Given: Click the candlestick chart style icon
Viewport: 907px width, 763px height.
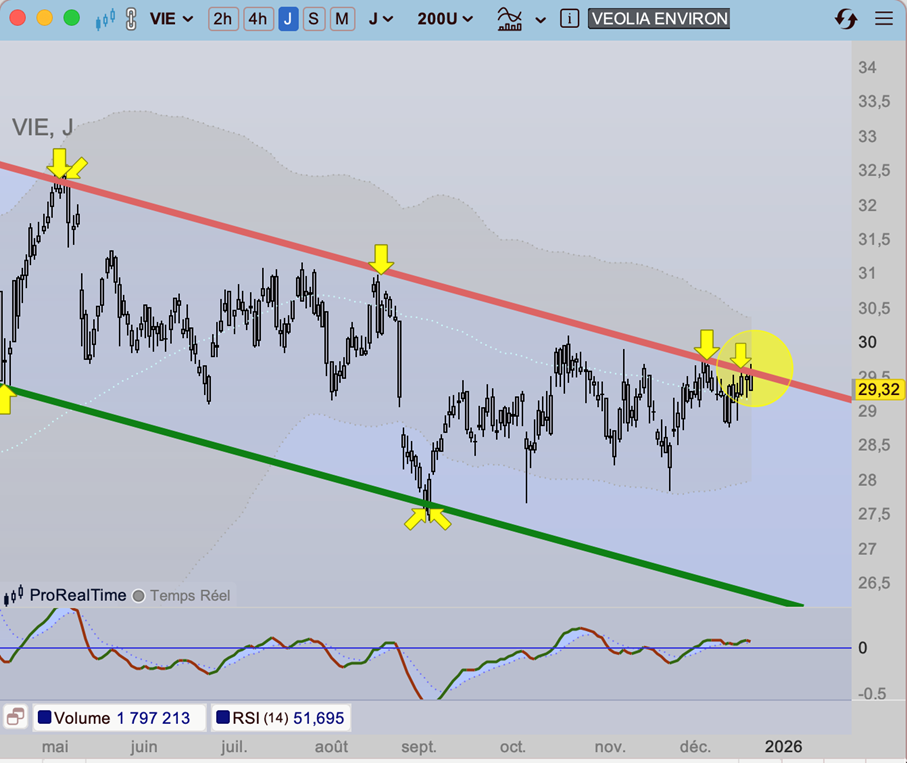Looking at the screenshot, I should pyautogui.click(x=104, y=19).
